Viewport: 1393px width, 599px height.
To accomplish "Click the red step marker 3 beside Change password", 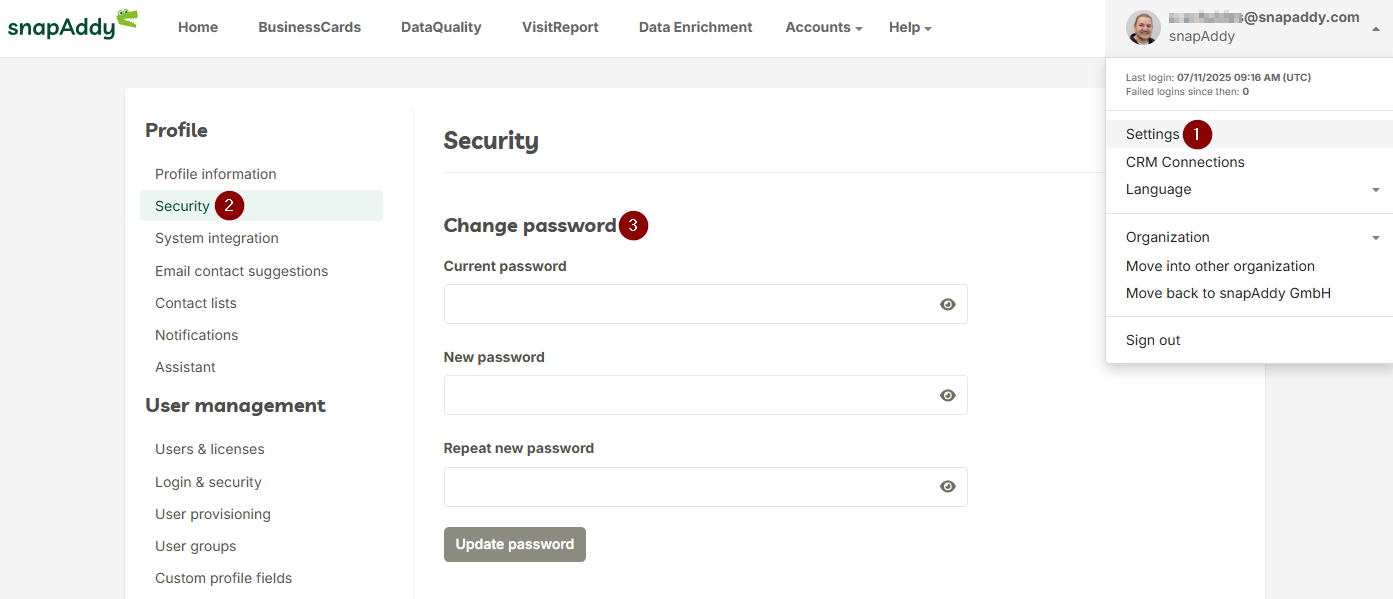I will pyautogui.click(x=633, y=226).
